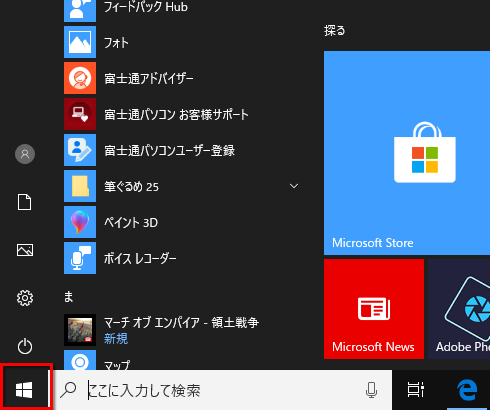490x410 pixels.
Task: Open the Settings gear icon
Action: pos(25,298)
